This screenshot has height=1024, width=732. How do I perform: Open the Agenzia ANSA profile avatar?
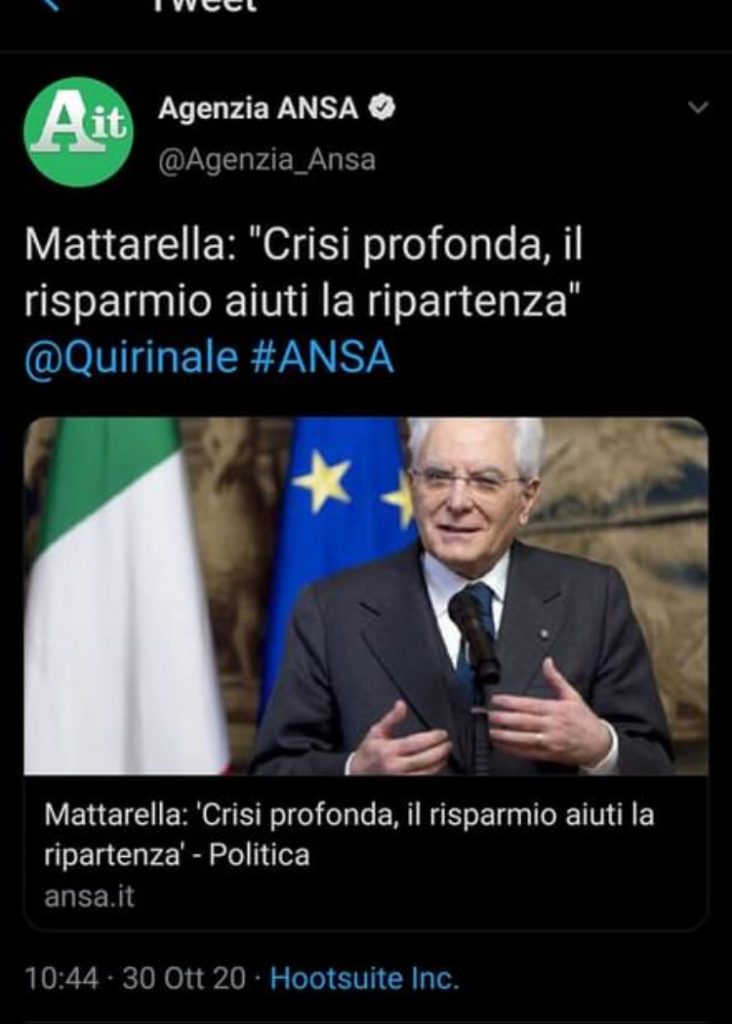click(78, 132)
